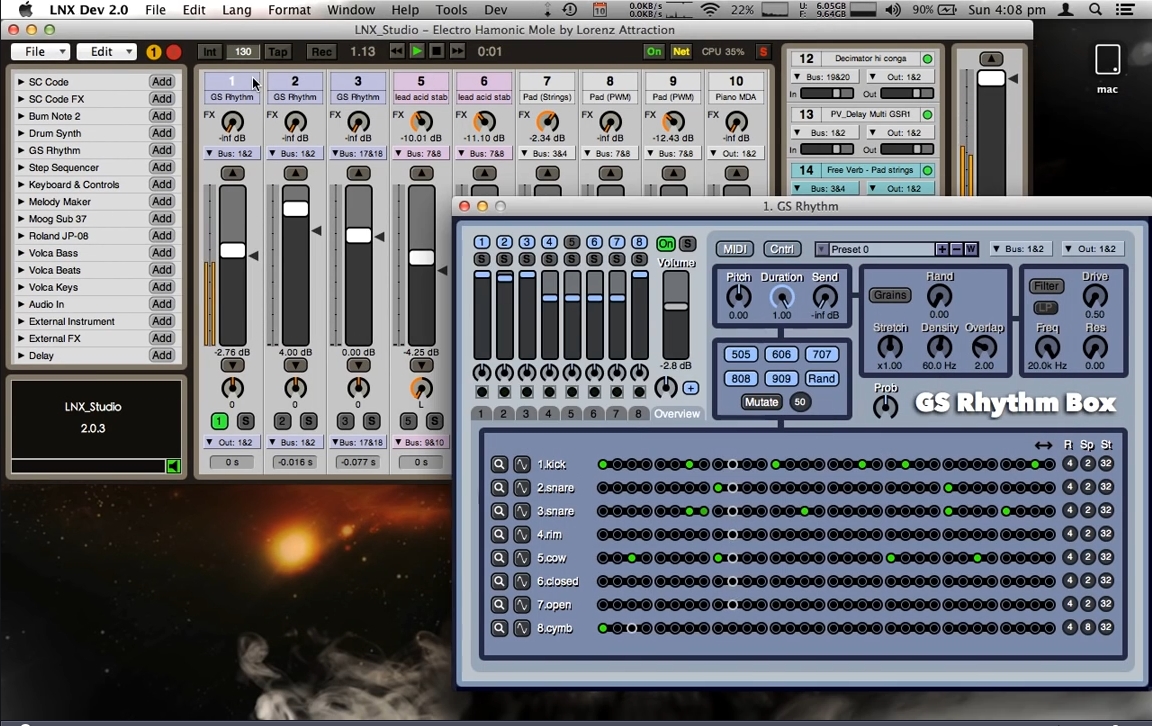Toggle the Grains button
This screenshot has width=1152, height=726.
(x=890, y=295)
